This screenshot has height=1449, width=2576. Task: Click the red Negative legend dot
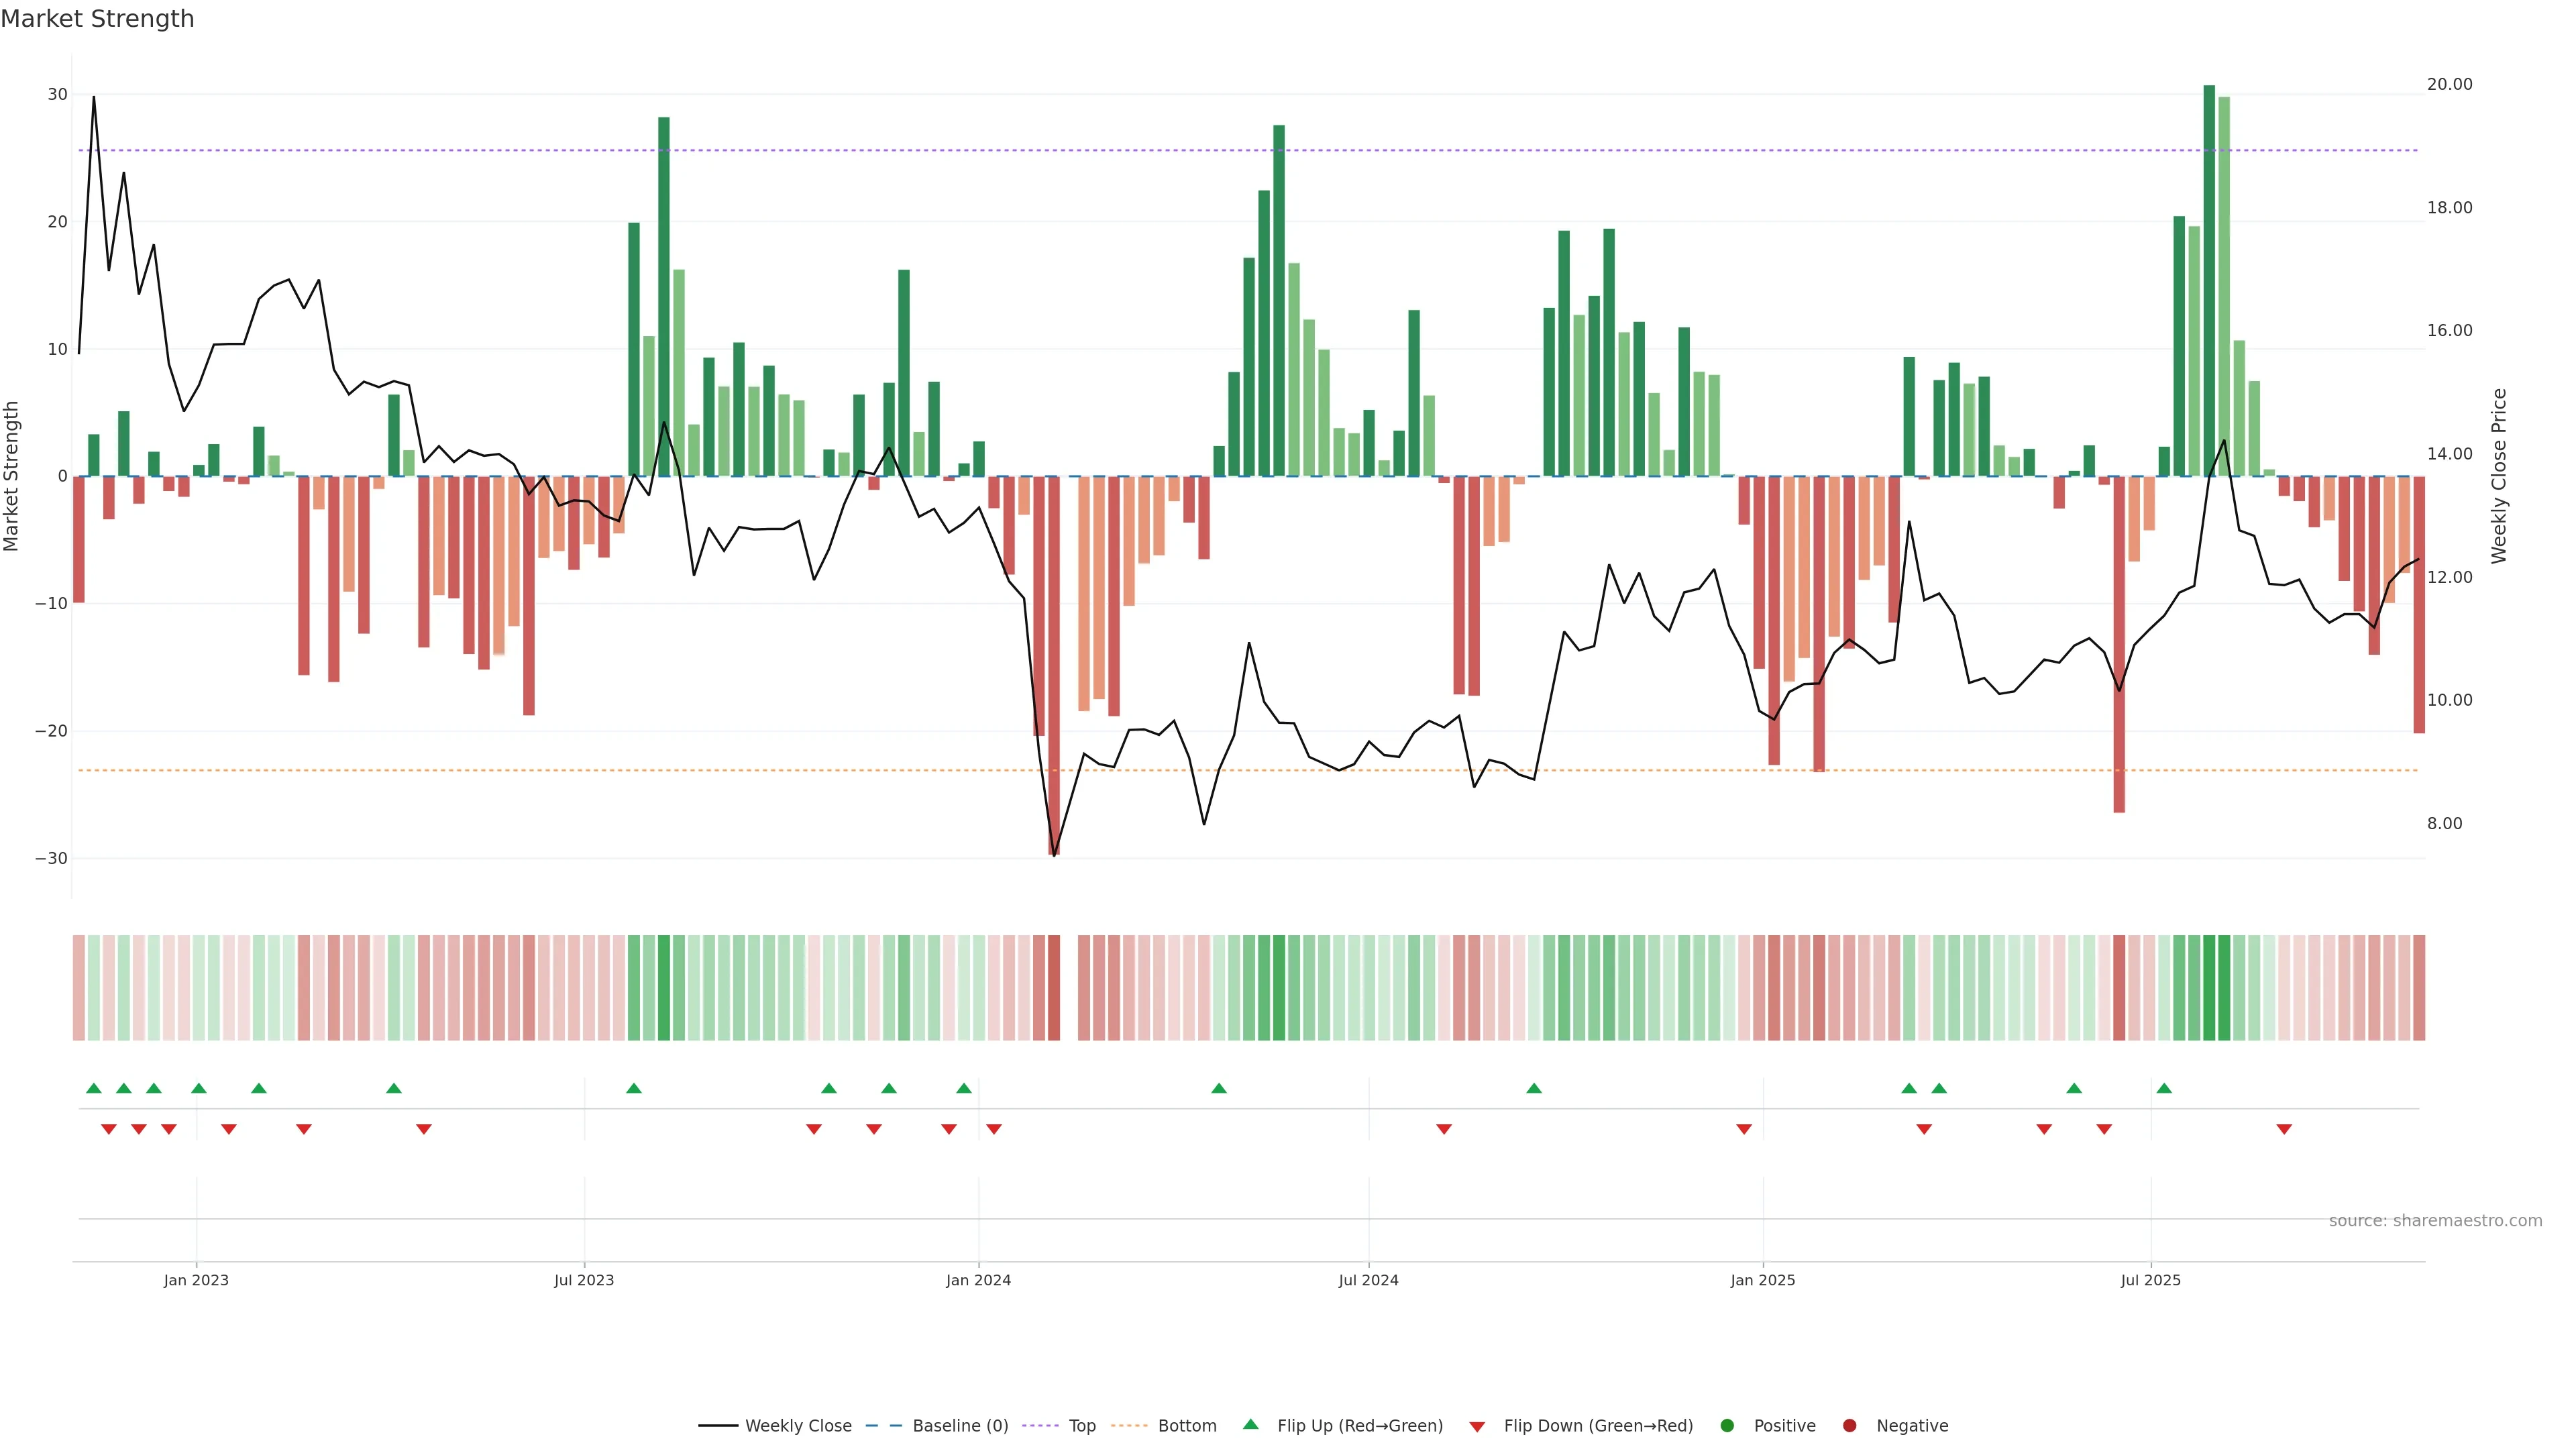1849,1425
